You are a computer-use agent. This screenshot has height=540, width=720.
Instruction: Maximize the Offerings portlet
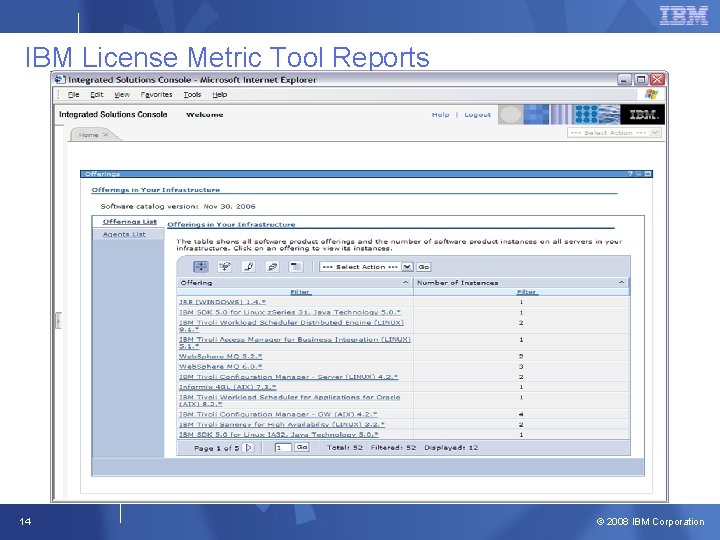tap(647, 174)
